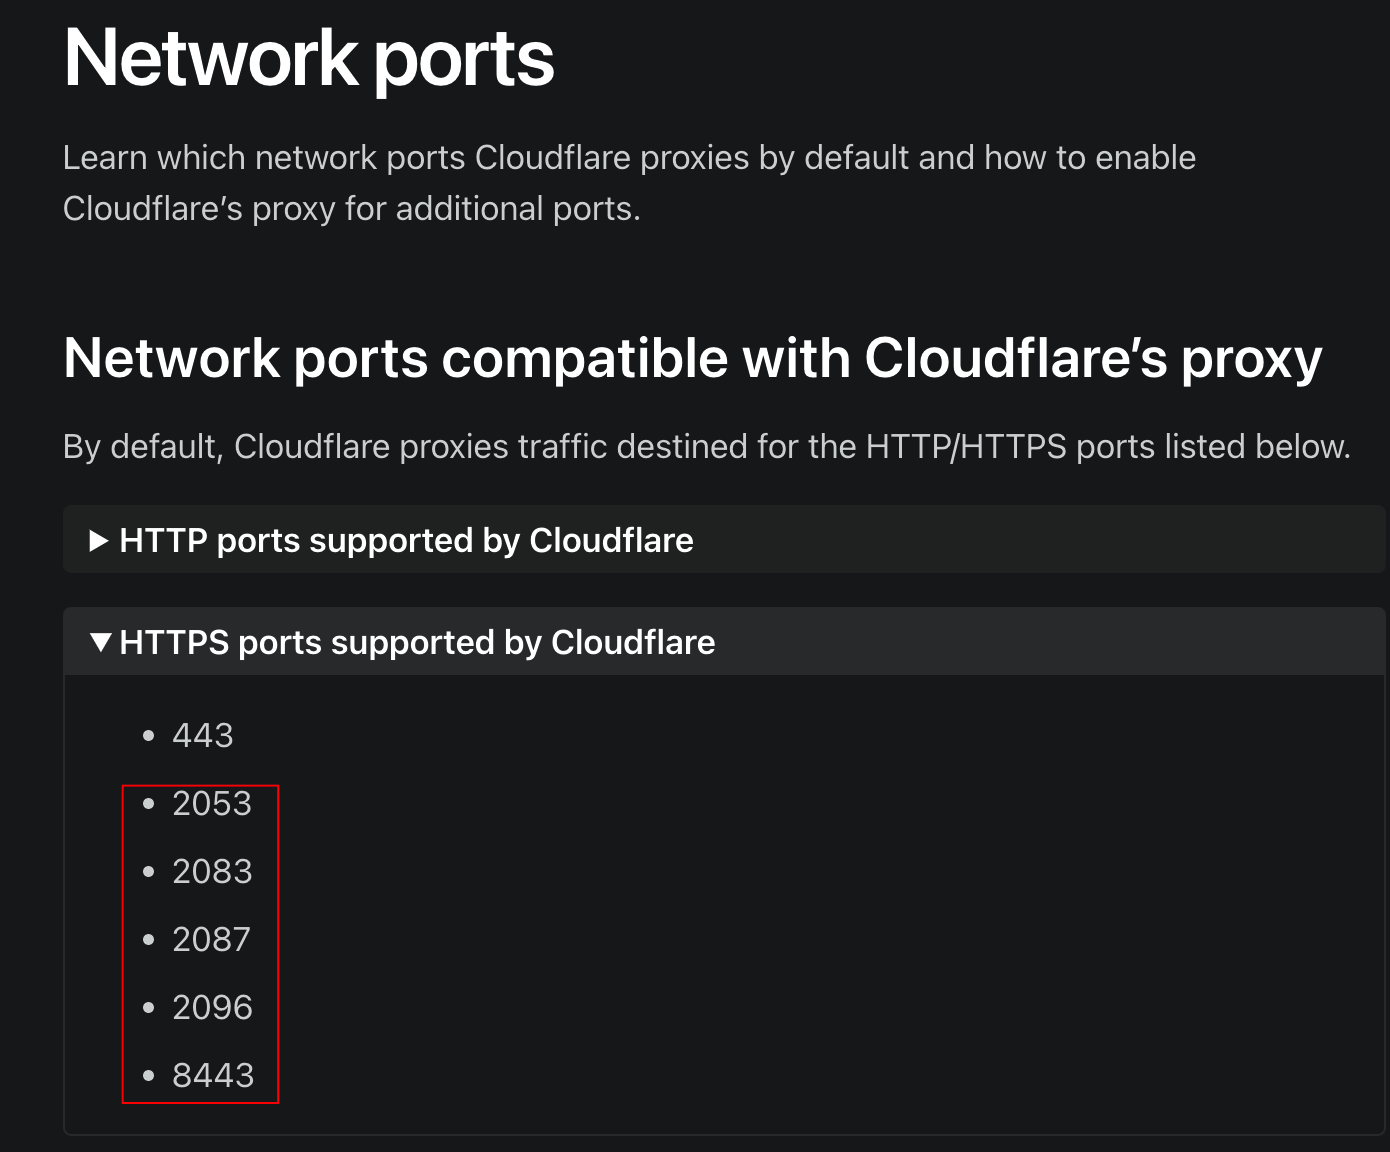
Task: Click the "By default, Cloudflare proxies traffic" sentence
Action: point(707,447)
